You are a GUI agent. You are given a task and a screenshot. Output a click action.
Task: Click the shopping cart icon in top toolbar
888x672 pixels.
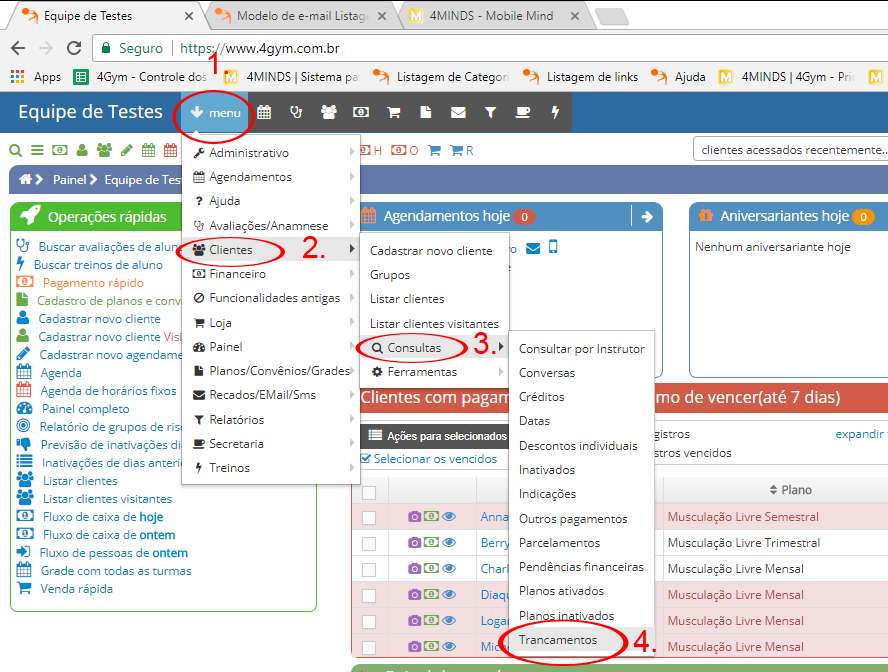[393, 113]
